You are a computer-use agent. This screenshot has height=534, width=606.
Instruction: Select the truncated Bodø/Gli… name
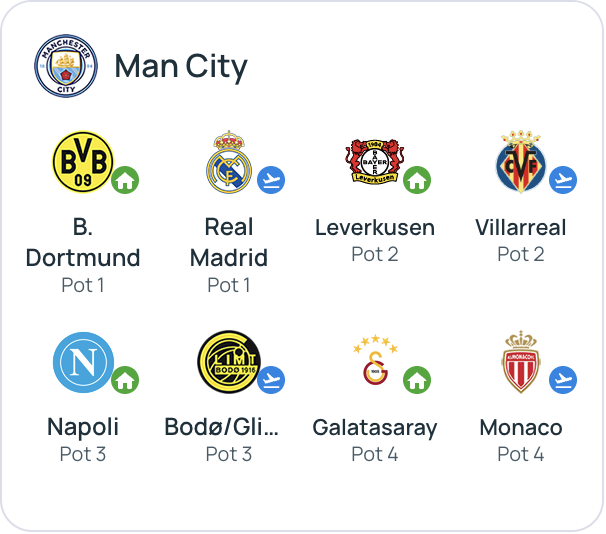(222, 428)
